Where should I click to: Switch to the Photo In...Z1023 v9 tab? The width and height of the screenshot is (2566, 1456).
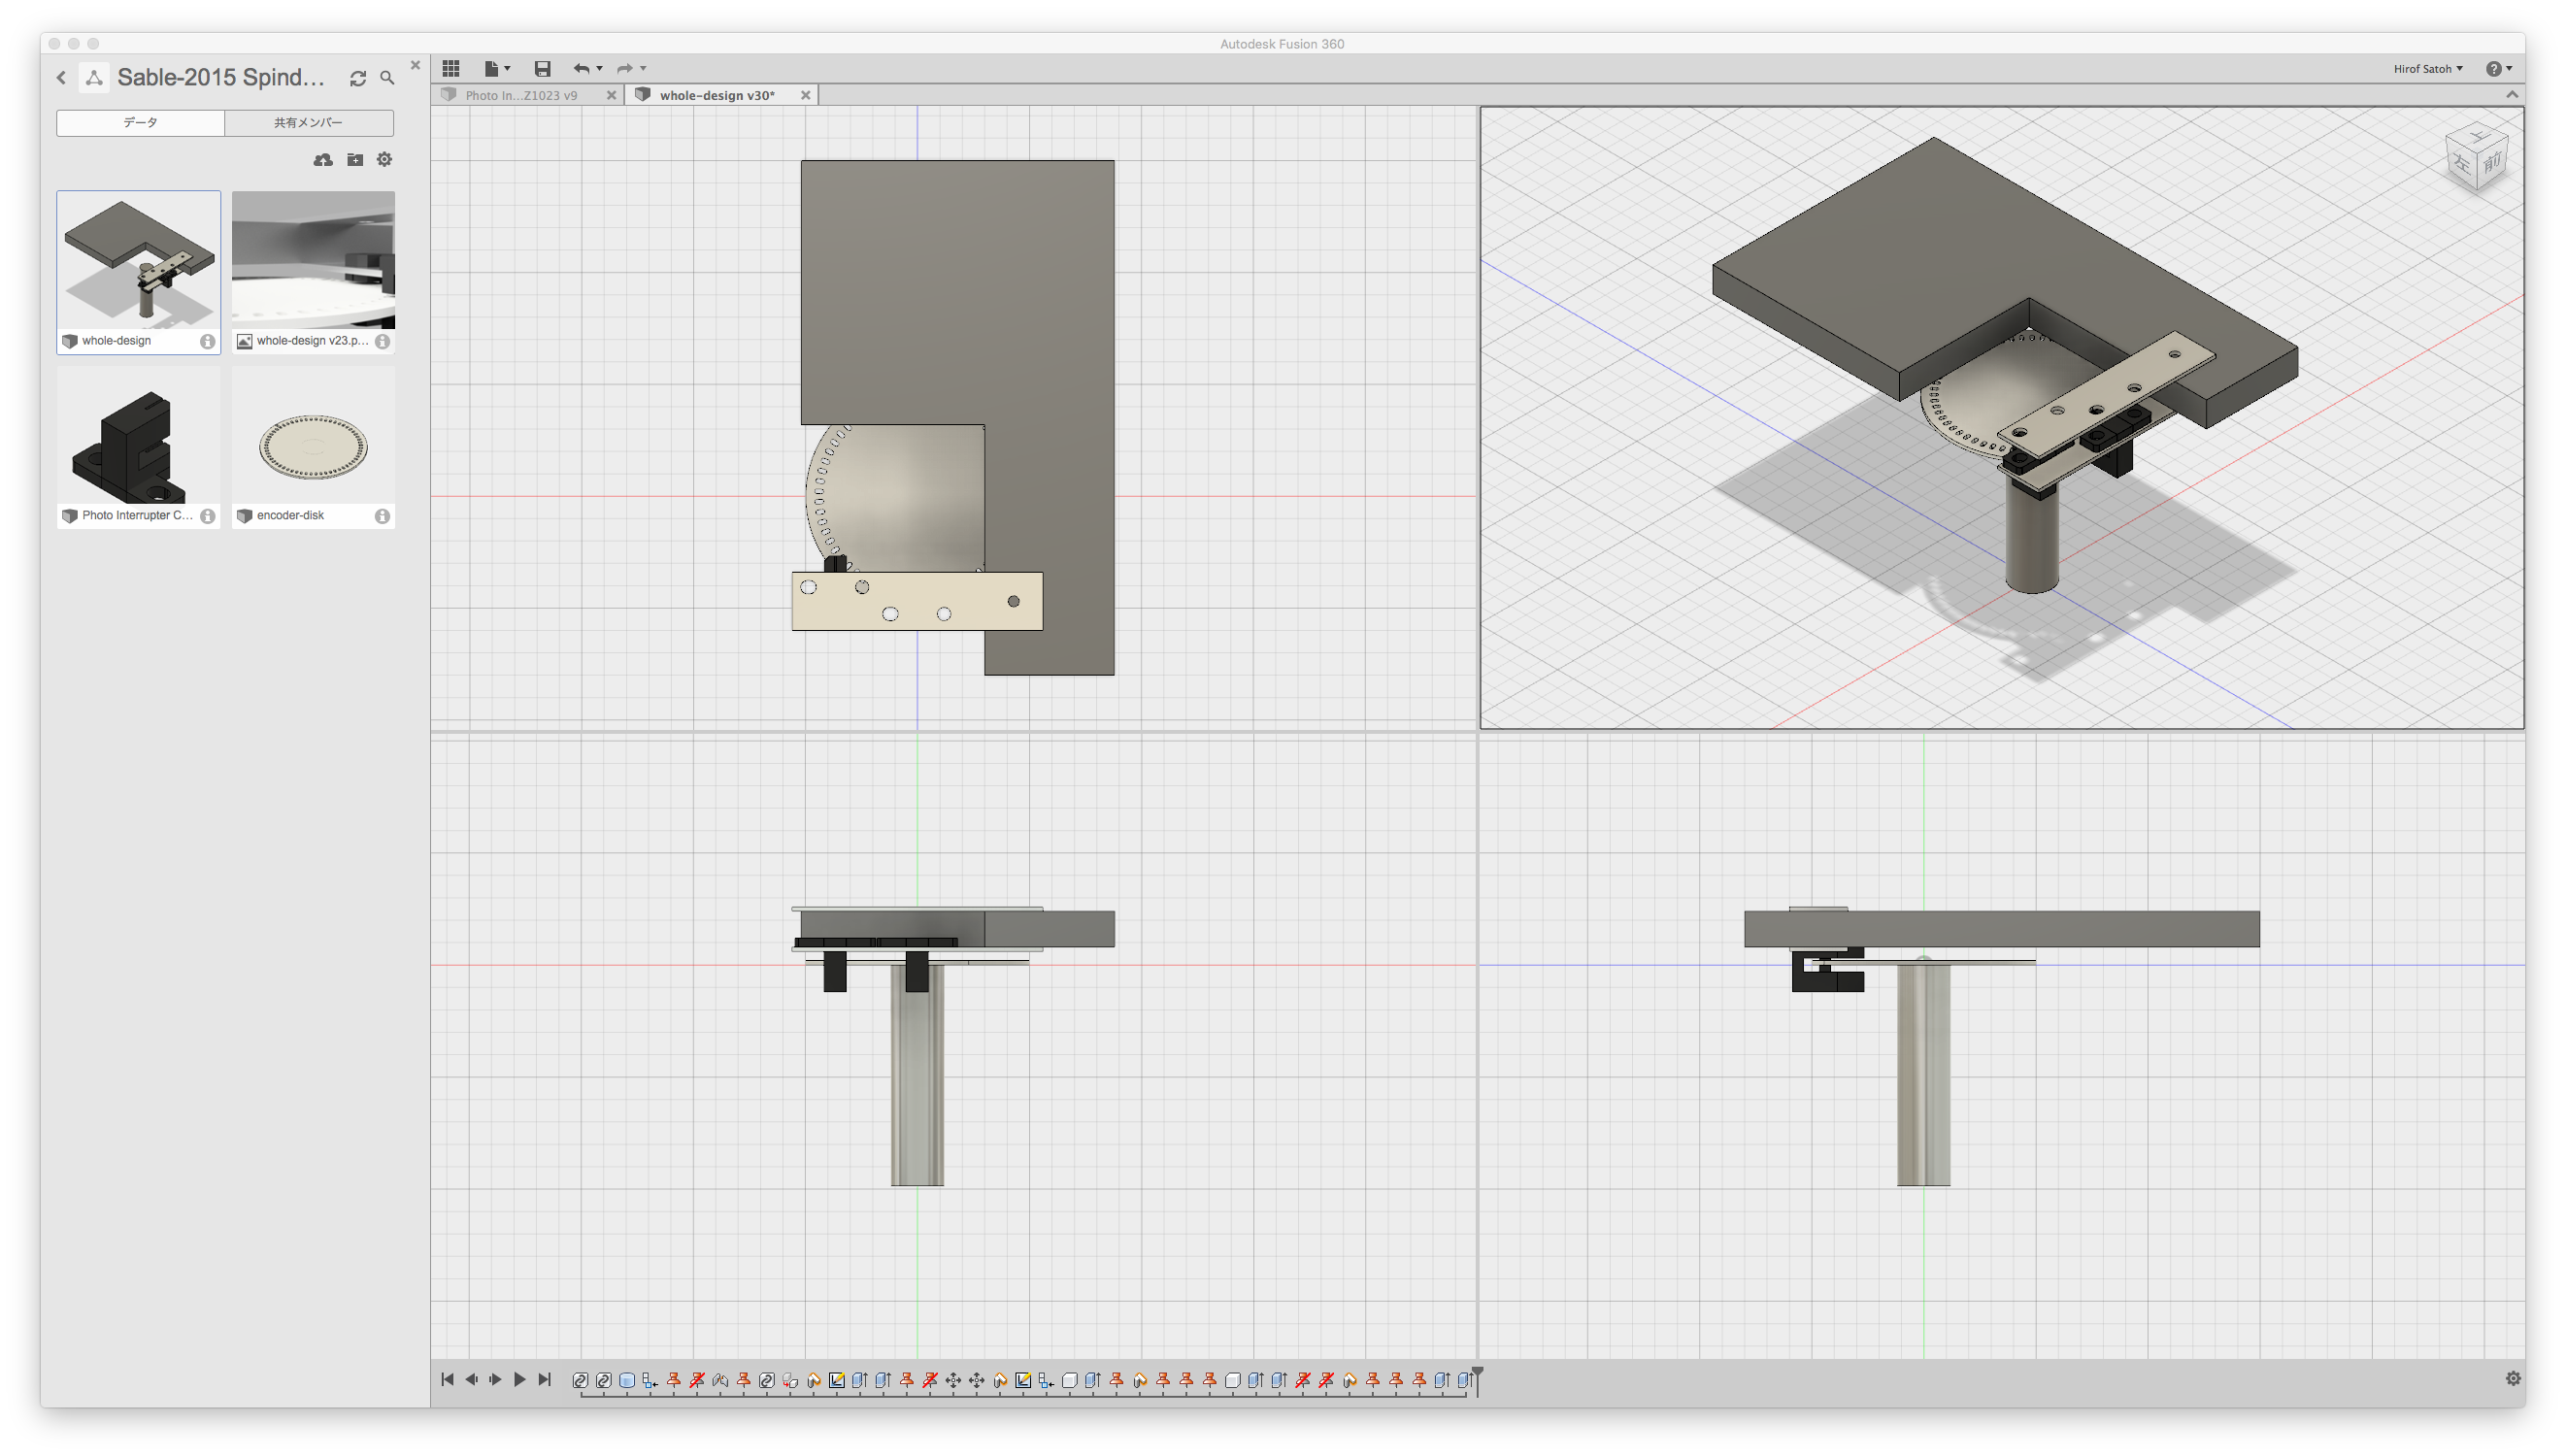click(x=521, y=95)
